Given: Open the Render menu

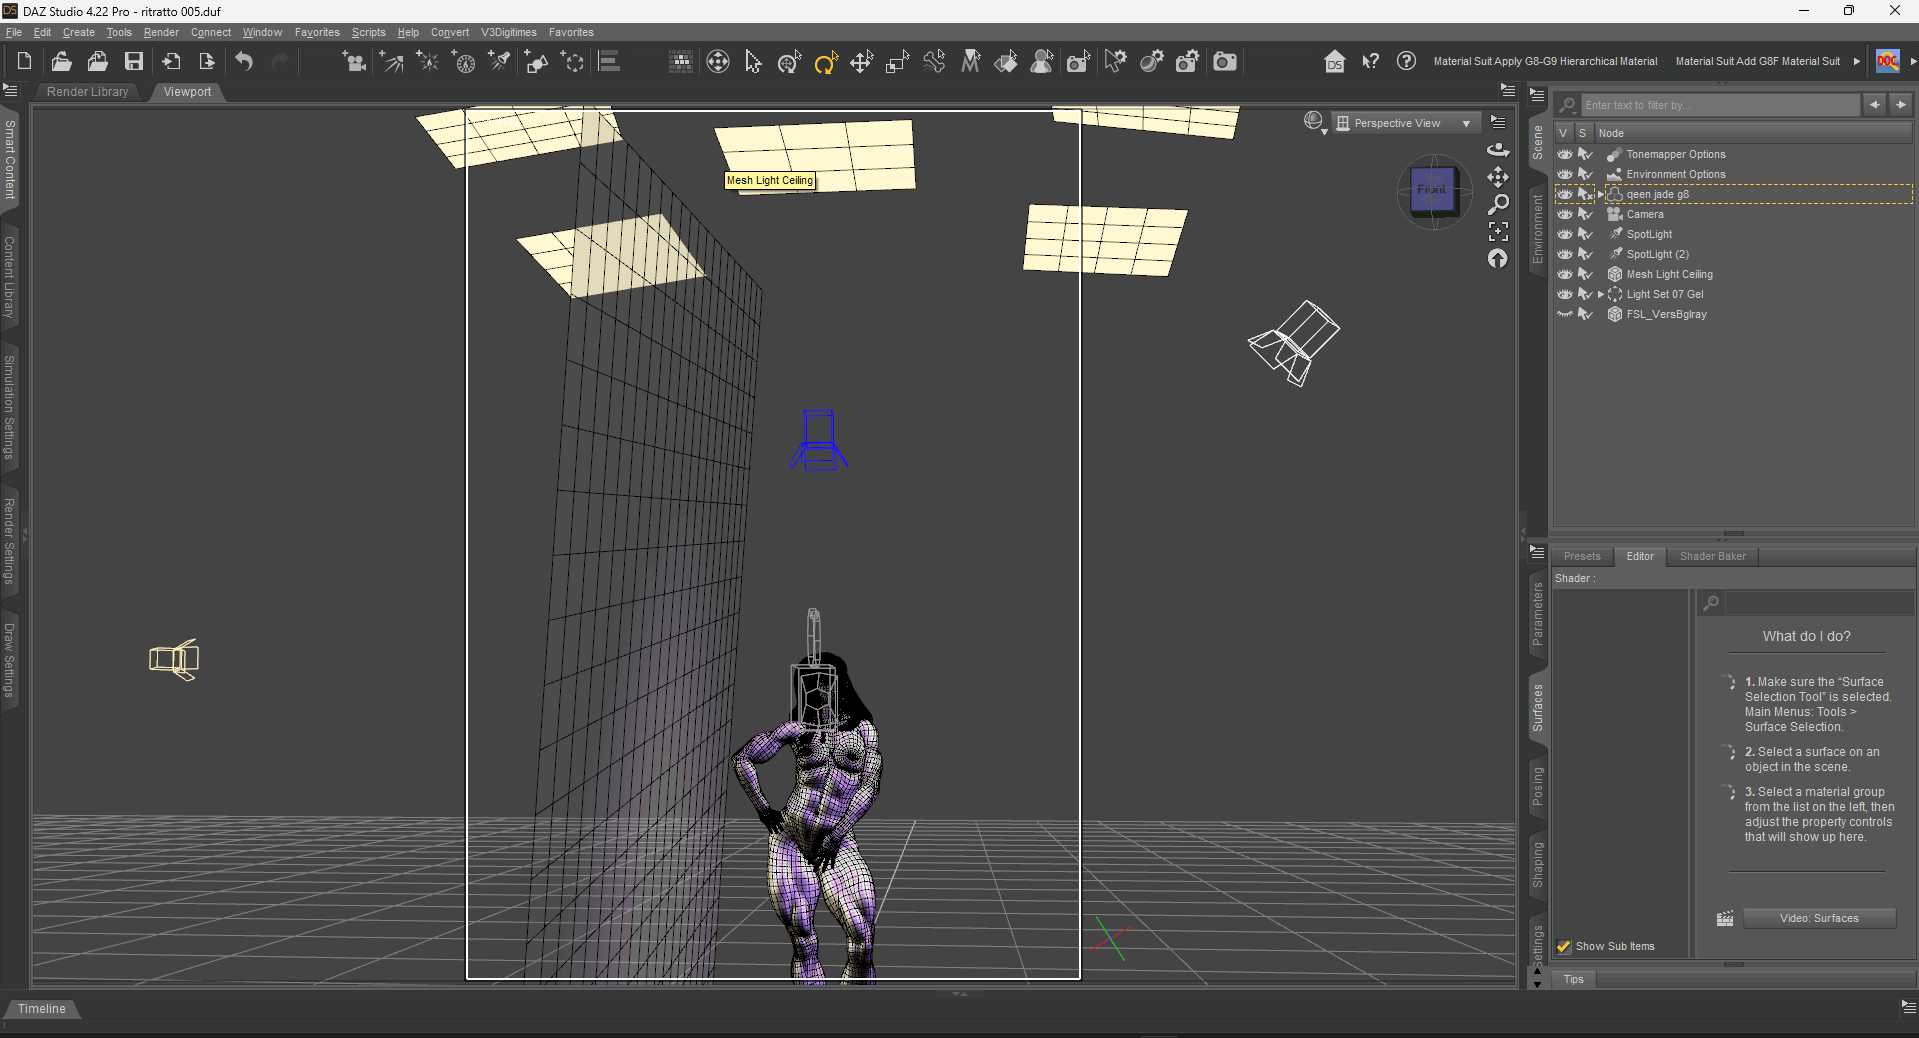Looking at the screenshot, I should click(161, 32).
